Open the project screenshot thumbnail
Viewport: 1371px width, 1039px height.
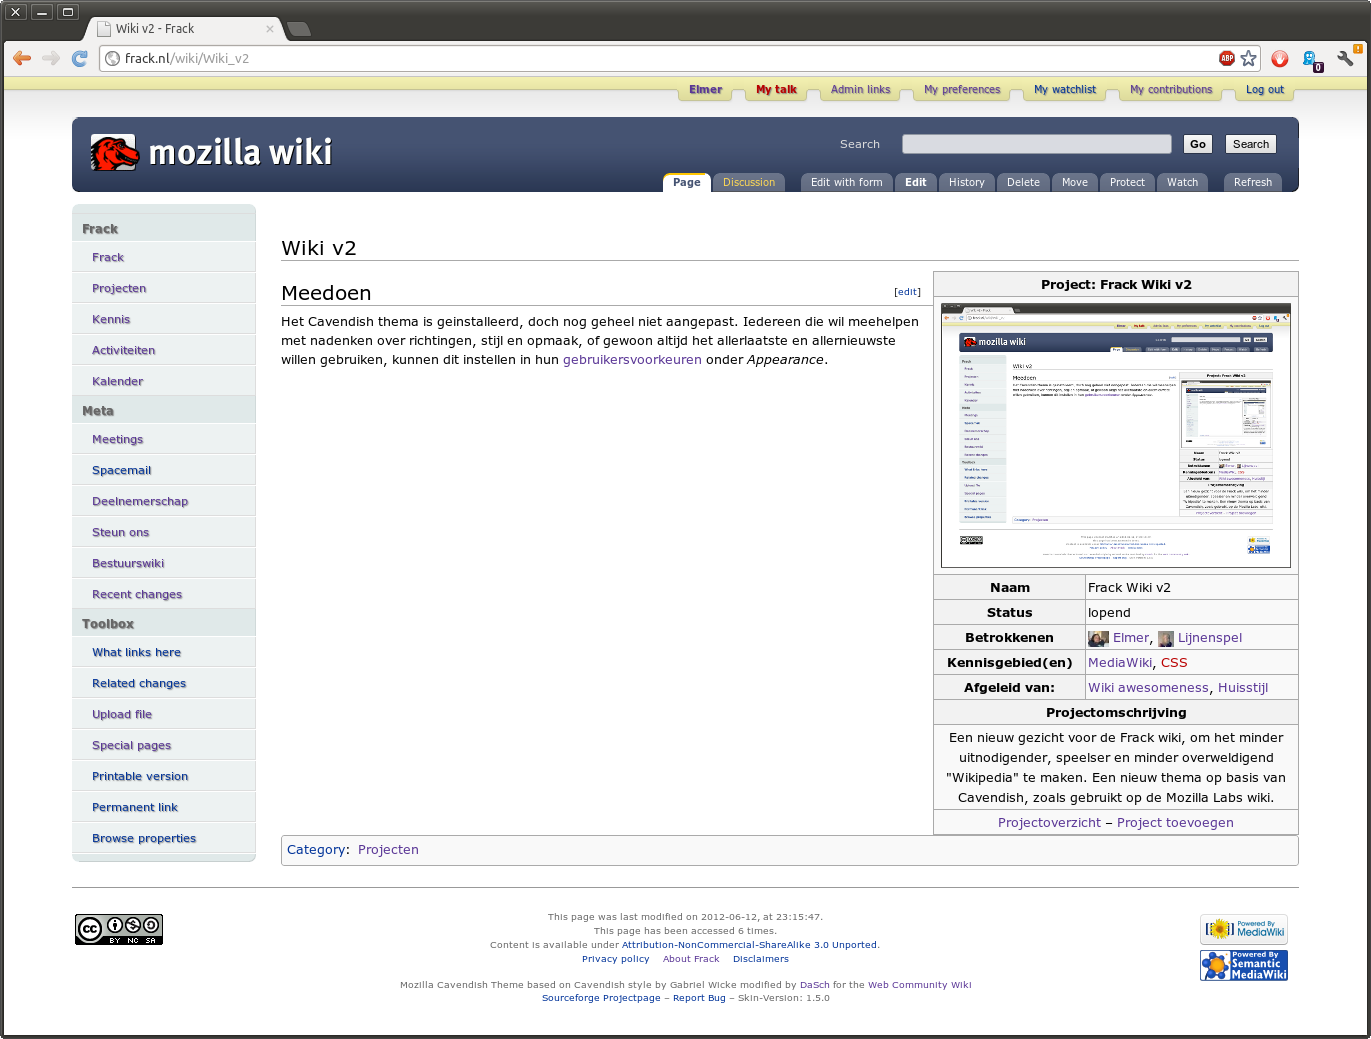[x=1116, y=435]
